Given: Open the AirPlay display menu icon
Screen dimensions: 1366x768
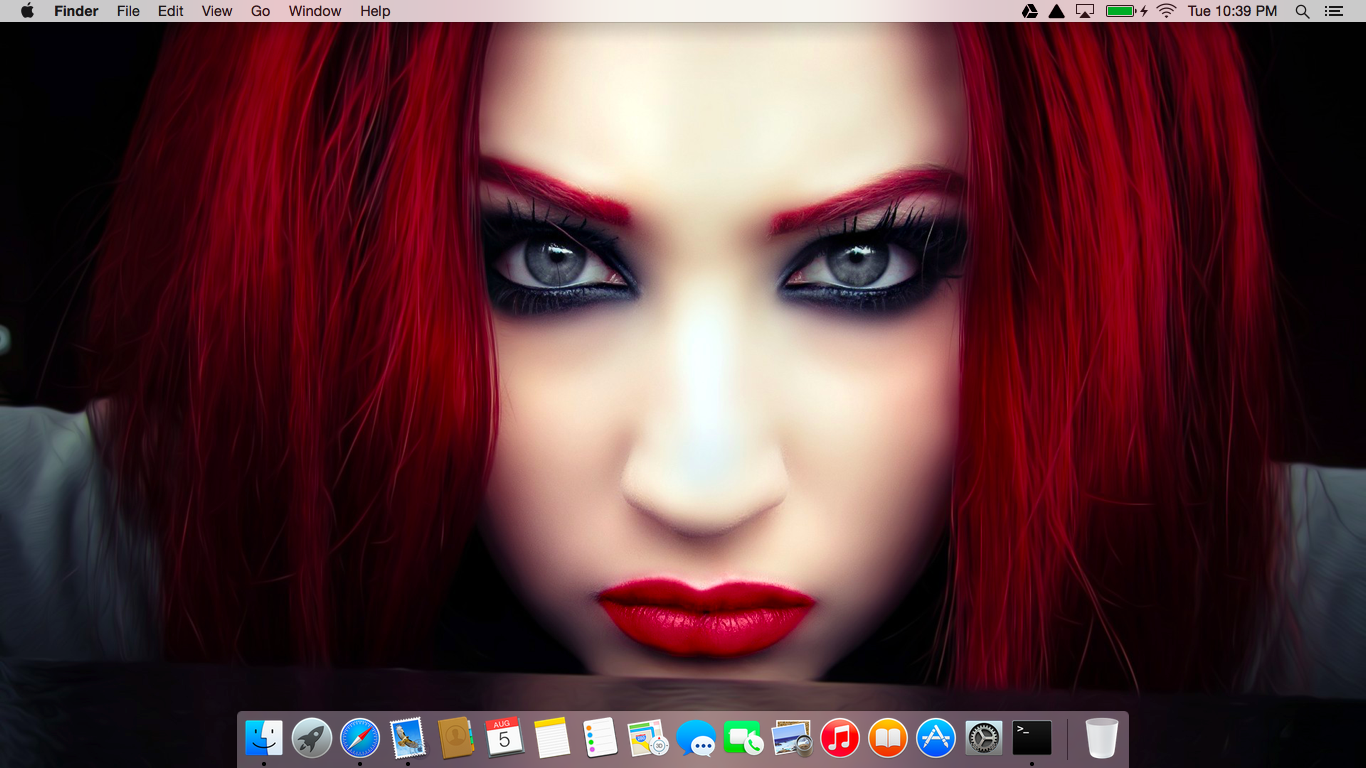Looking at the screenshot, I should [1085, 11].
